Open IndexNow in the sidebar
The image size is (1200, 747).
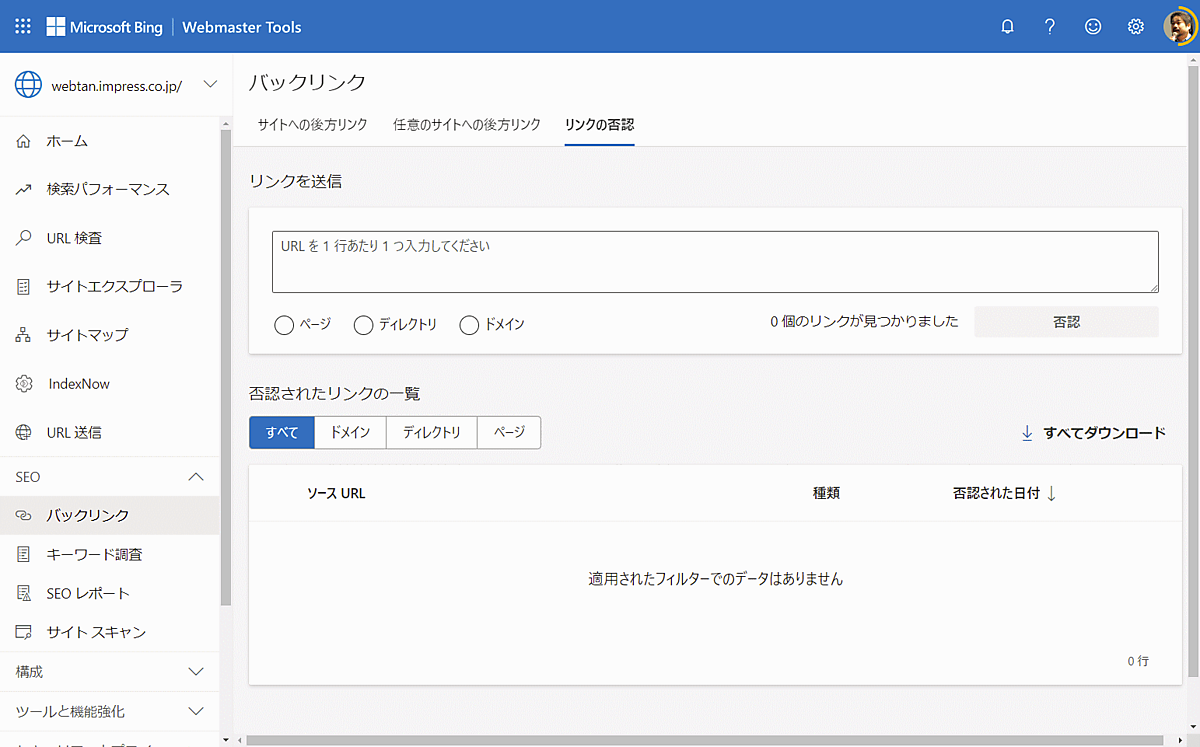click(x=78, y=384)
